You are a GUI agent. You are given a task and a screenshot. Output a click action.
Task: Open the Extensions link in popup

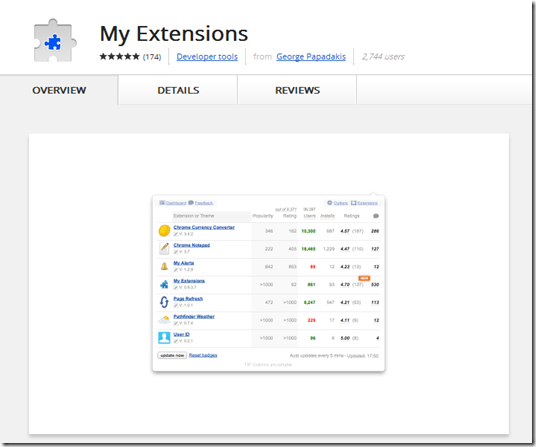coord(367,203)
